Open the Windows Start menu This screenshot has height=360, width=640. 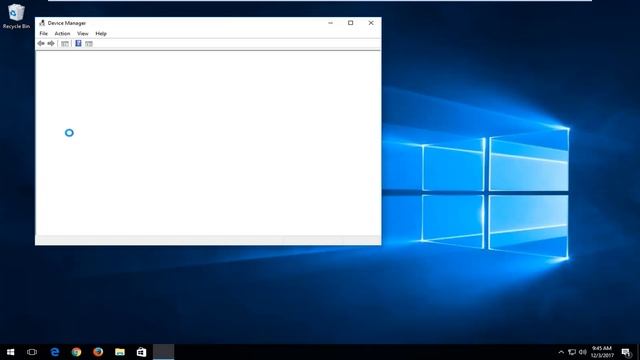pos(11,352)
